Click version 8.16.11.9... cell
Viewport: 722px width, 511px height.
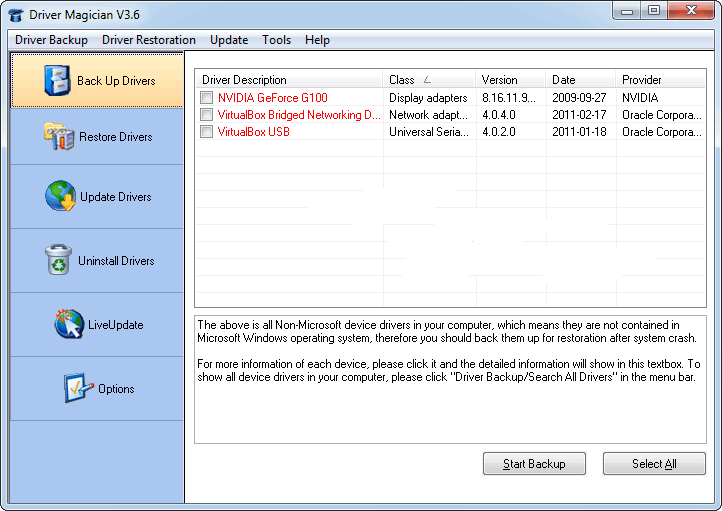pyautogui.click(x=509, y=98)
